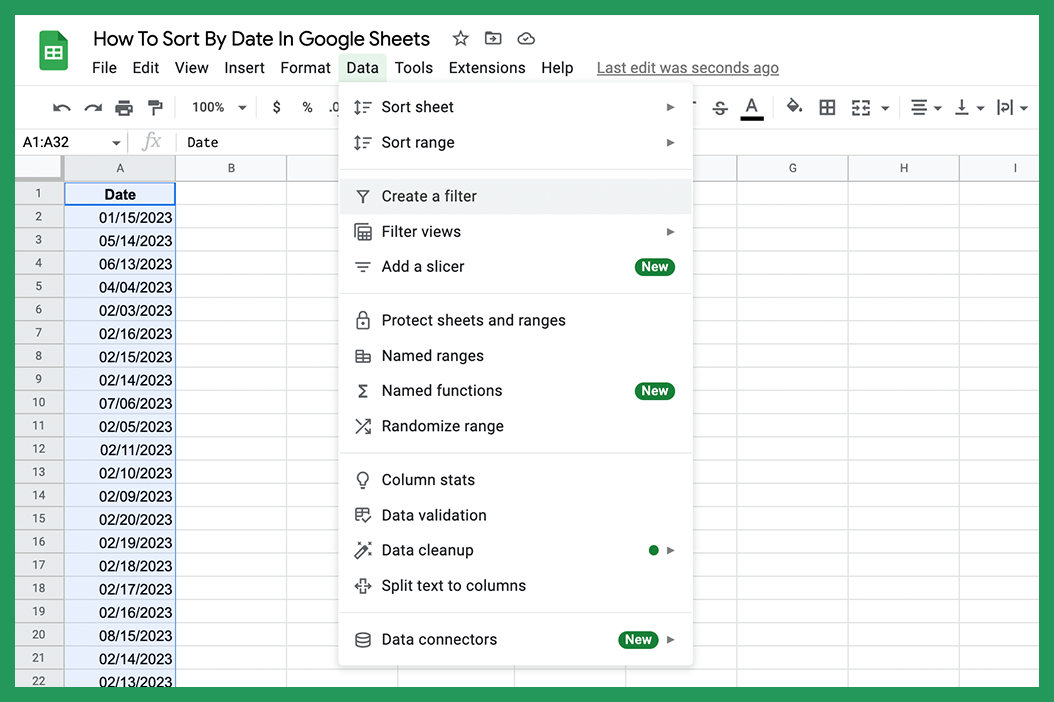Image resolution: width=1054 pixels, height=702 pixels.
Task: Apply strikethrough formatting
Action: [x=720, y=108]
